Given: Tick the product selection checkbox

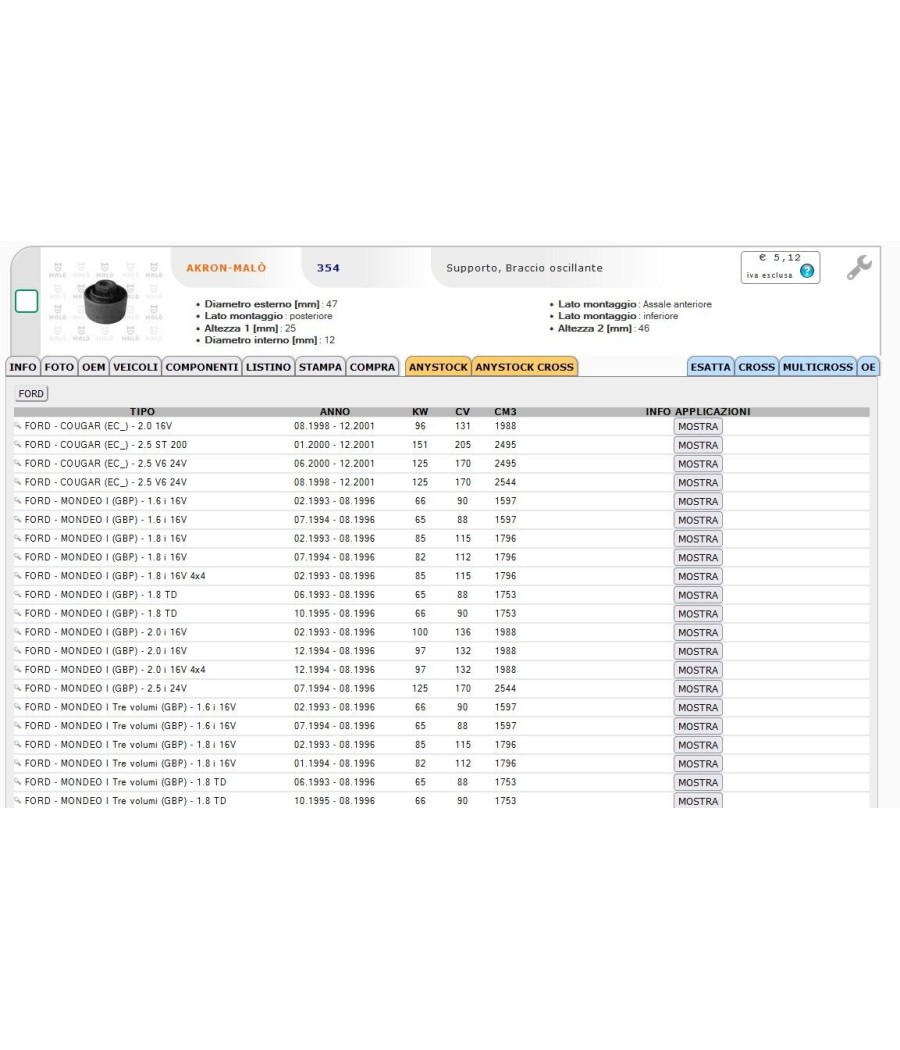Looking at the screenshot, I should point(26,301).
